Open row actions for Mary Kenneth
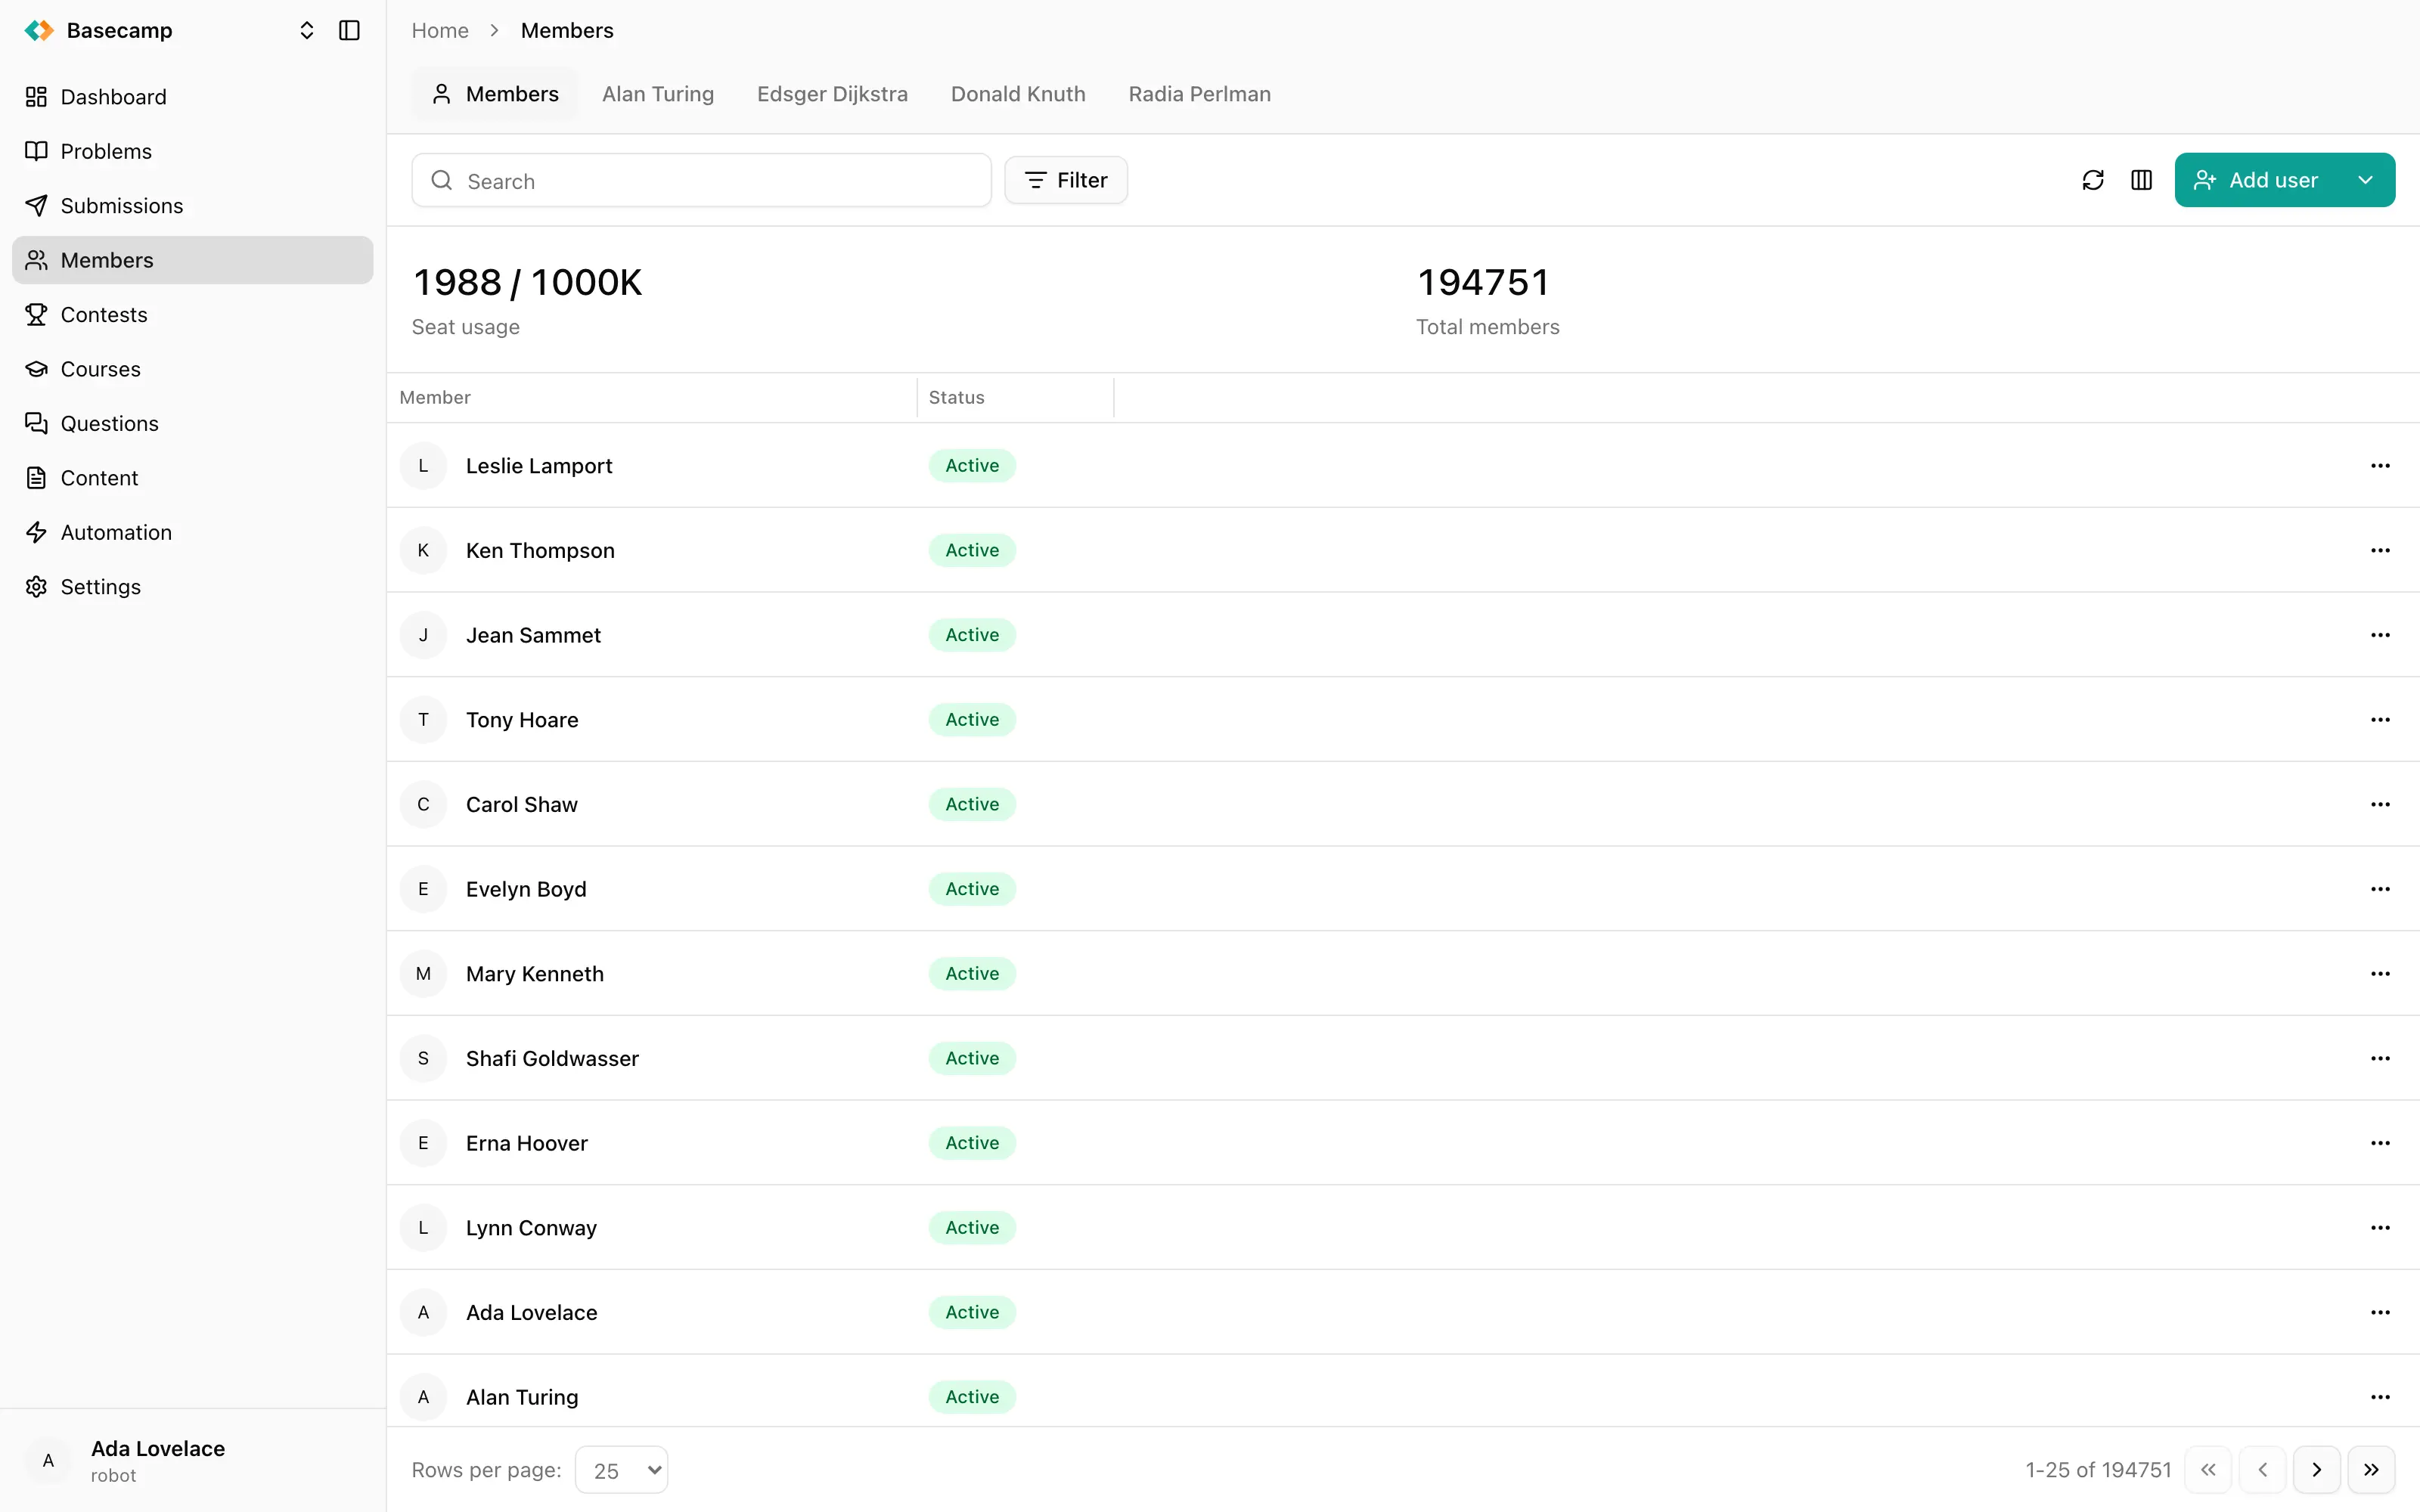Viewport: 2420px width, 1512px height. (2380, 974)
